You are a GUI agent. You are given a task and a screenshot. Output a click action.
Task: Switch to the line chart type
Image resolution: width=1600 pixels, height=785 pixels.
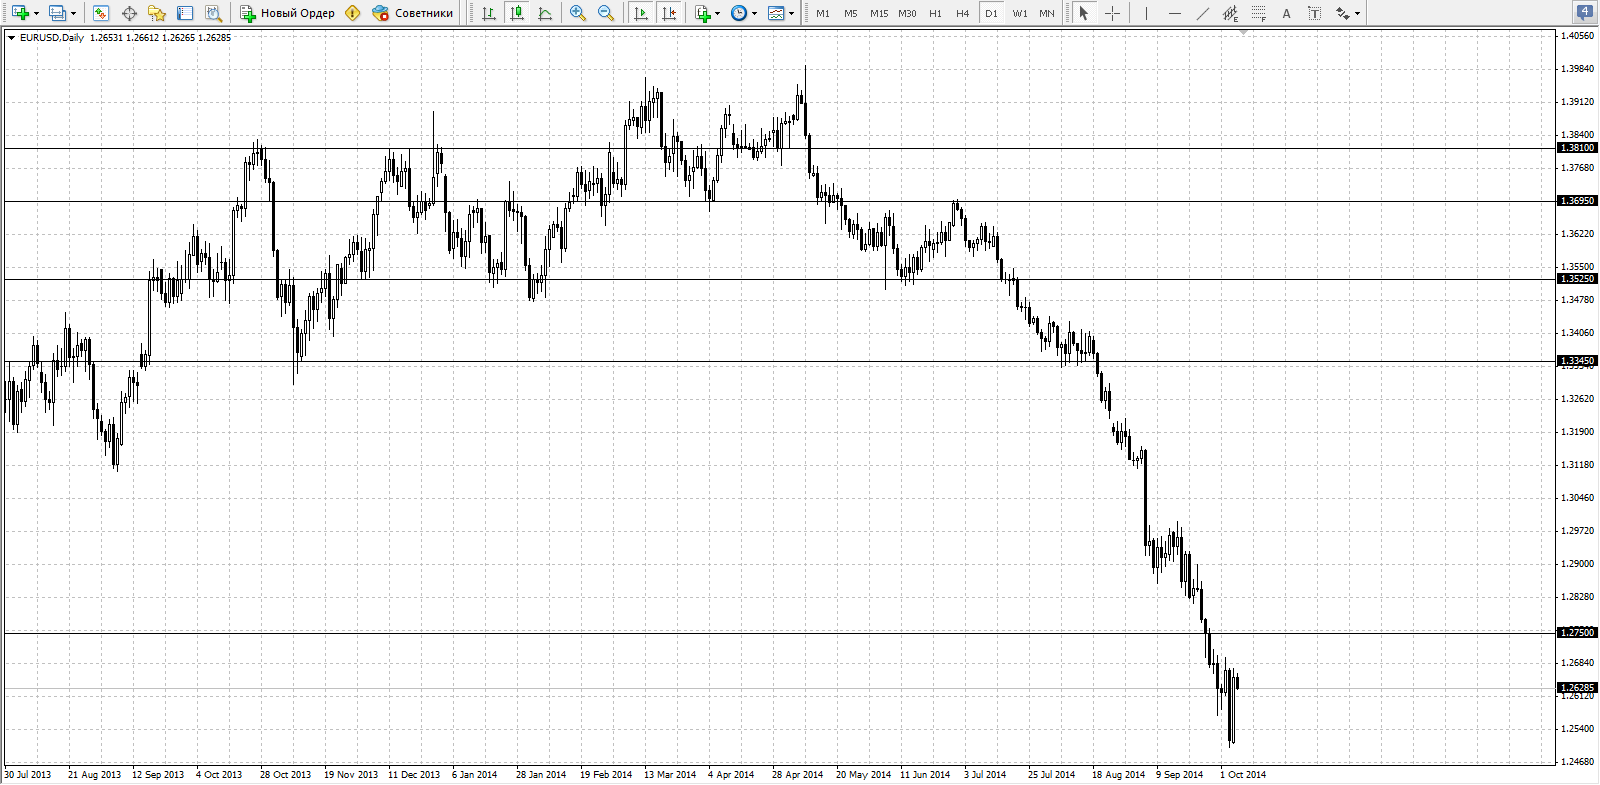click(x=545, y=13)
